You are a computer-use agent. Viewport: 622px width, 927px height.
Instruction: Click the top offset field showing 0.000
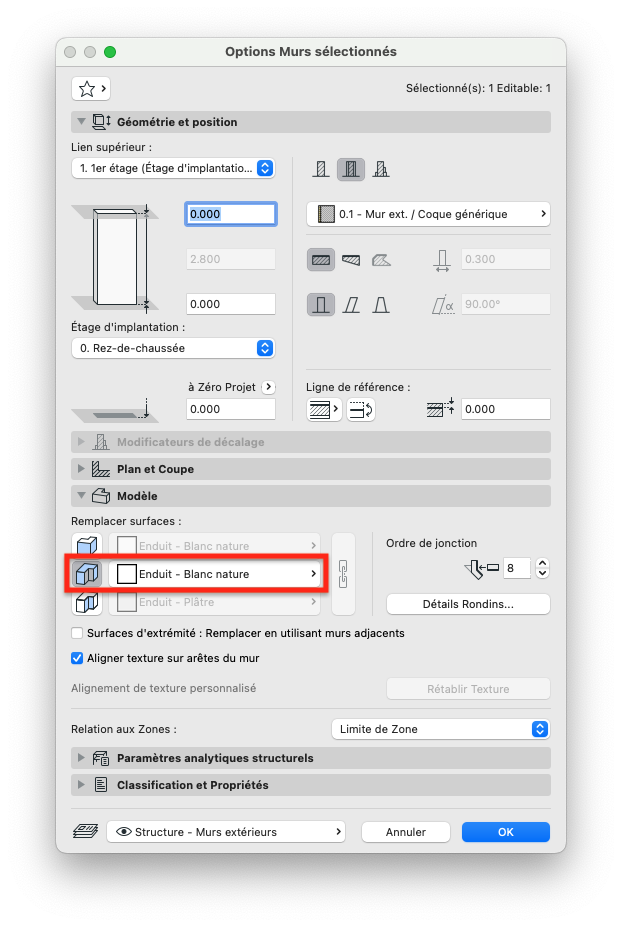click(231, 214)
